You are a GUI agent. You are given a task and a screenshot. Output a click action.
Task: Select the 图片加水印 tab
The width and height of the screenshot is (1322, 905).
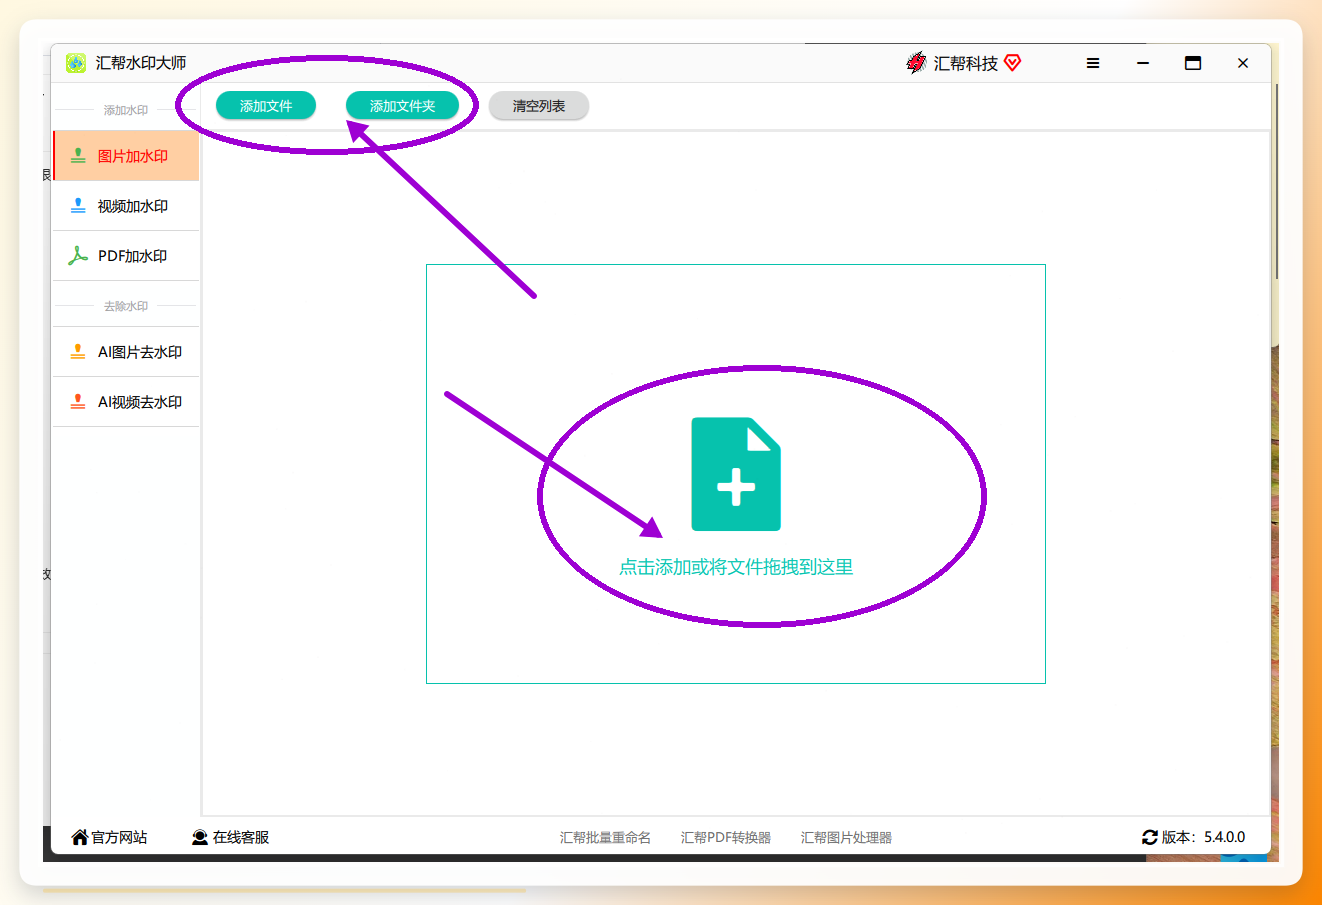(126, 156)
